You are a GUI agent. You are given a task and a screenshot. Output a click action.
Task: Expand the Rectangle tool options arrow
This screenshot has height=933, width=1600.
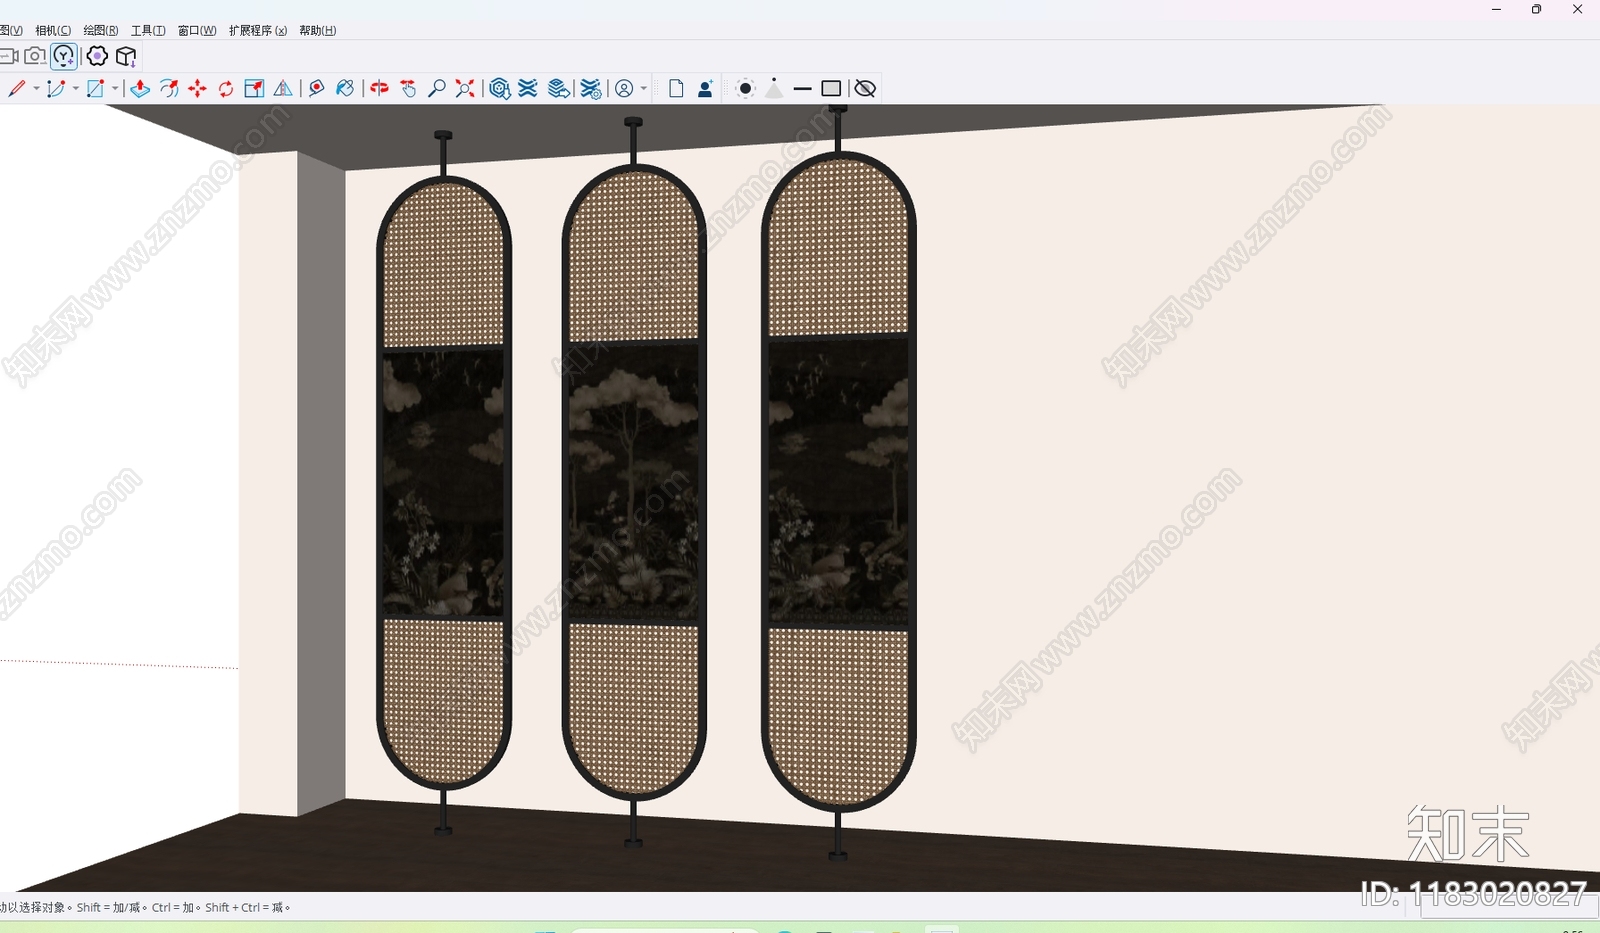(115, 88)
